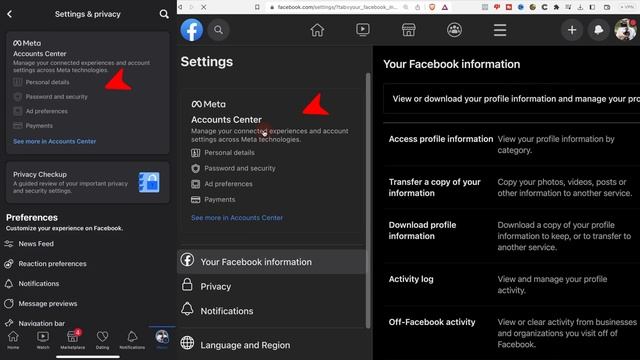Click the browser bookmark icon
This screenshot has height=360, width=640.
pyautogui.click(x=257, y=7)
